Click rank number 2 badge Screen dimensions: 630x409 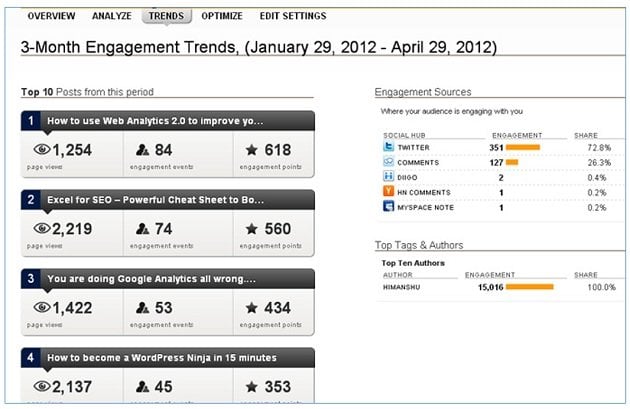click(x=31, y=199)
